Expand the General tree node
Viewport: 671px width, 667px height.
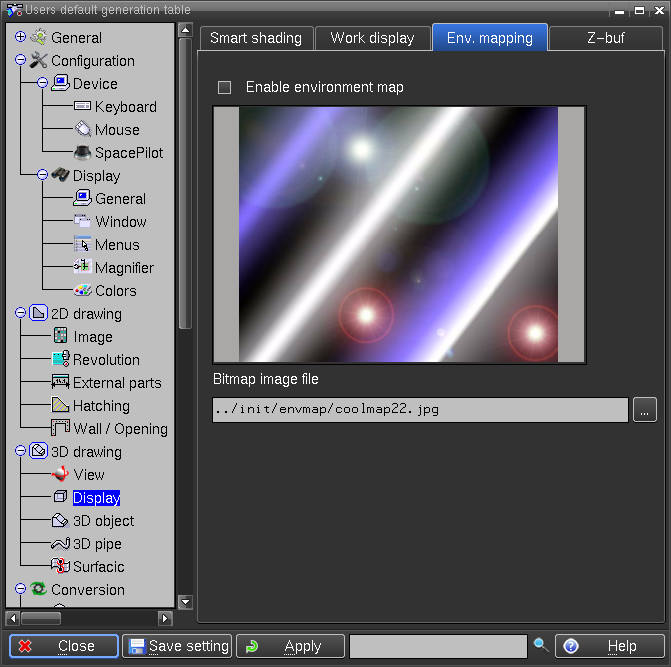(21, 38)
